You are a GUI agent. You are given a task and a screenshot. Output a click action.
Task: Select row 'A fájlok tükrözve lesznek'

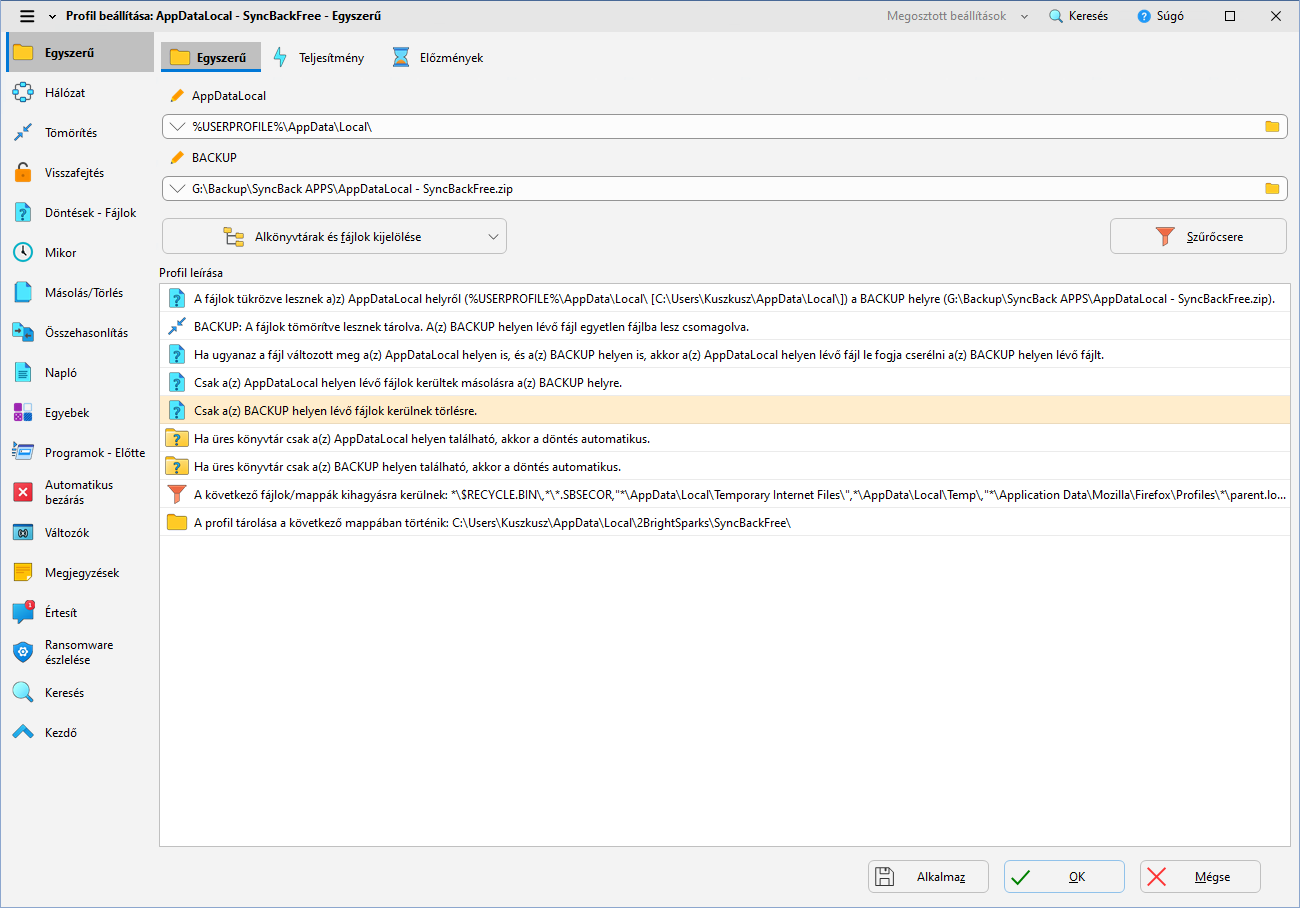[724, 298]
